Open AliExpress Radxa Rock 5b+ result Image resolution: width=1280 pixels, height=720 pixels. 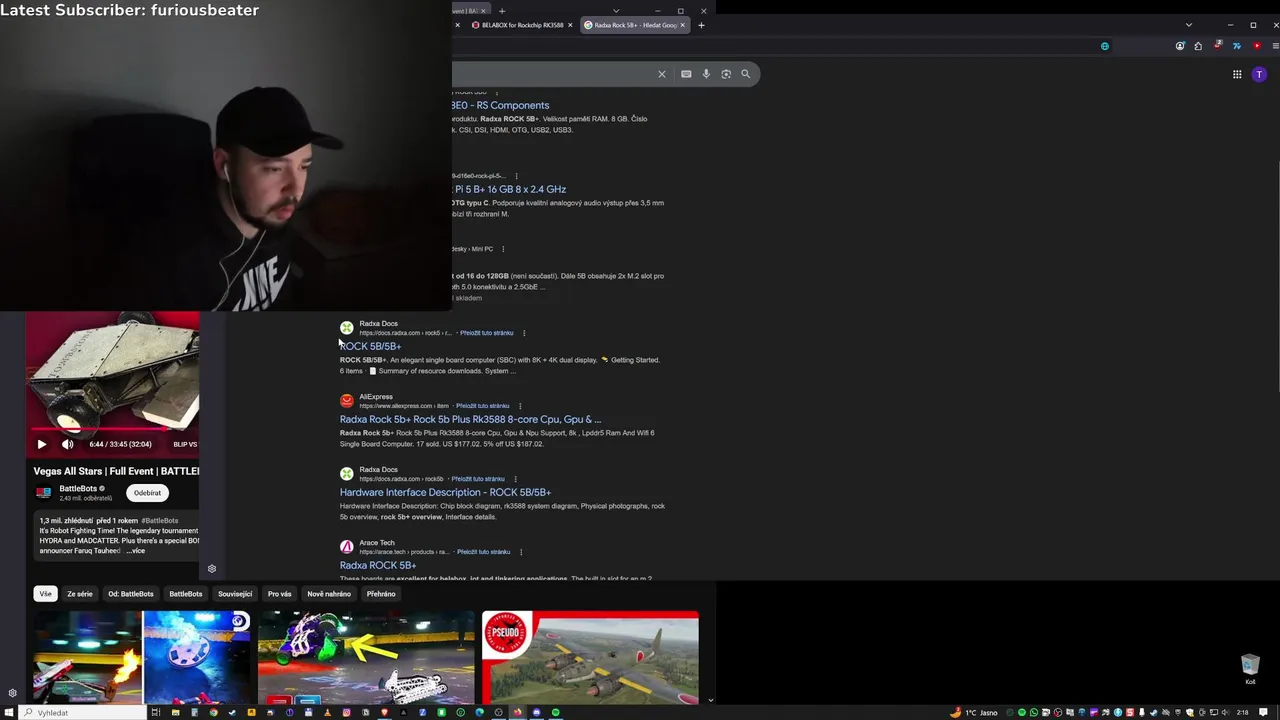[x=470, y=419]
